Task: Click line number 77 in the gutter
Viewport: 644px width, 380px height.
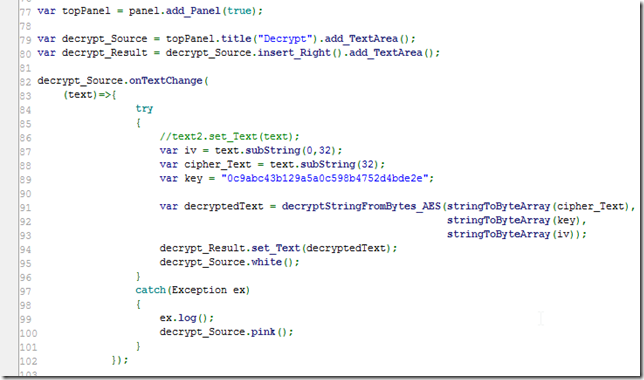Action: 25,12
